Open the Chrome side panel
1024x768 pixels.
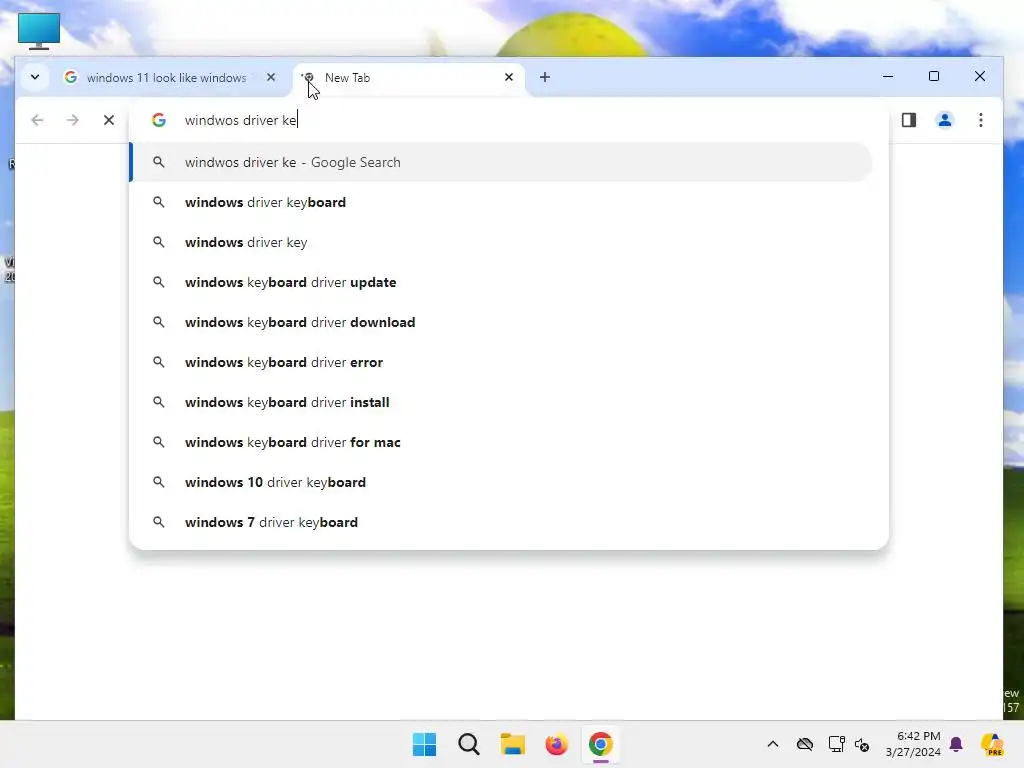908,120
